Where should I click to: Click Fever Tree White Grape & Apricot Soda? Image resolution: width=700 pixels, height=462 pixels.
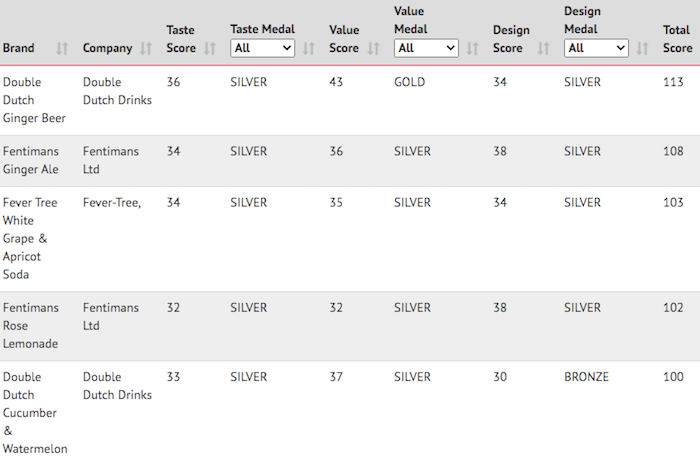tap(30, 238)
